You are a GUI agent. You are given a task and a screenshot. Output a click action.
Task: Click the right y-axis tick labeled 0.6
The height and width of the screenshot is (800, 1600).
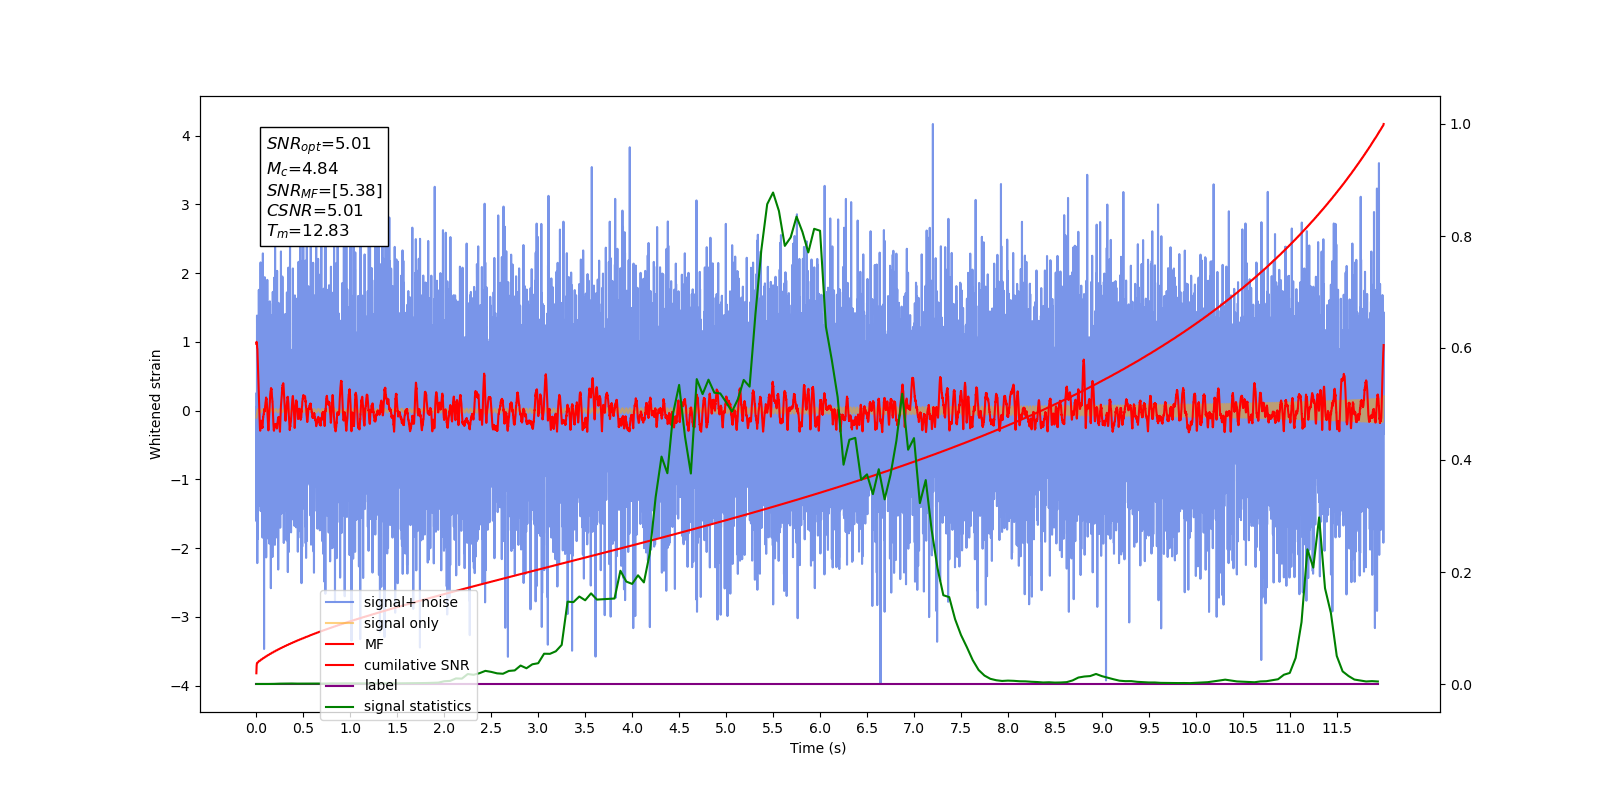[1461, 348]
